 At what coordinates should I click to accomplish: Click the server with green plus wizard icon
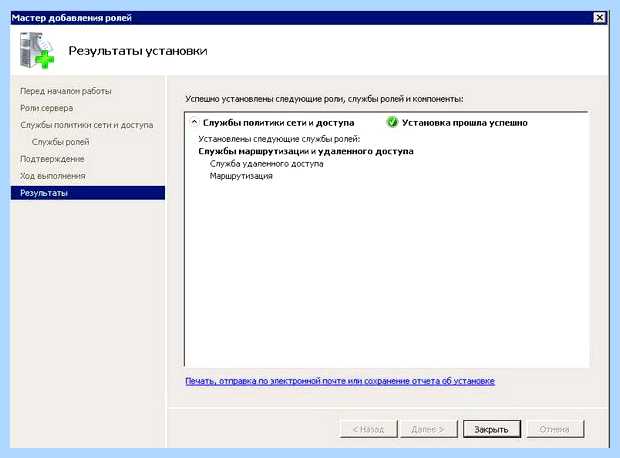(x=37, y=51)
